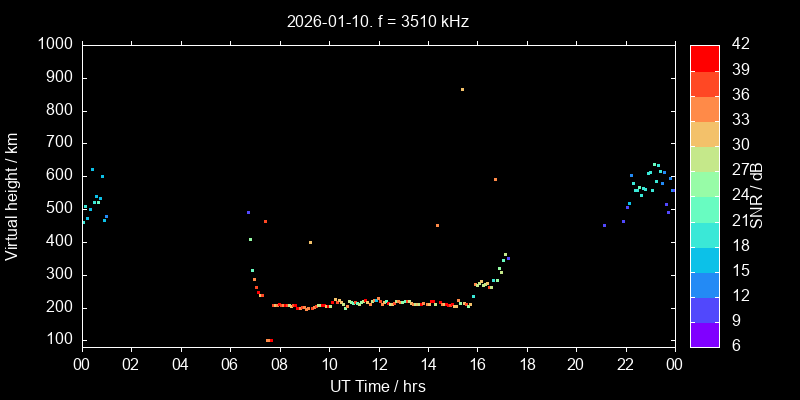Click the light green 24–27 dB colorbar band

(704, 183)
